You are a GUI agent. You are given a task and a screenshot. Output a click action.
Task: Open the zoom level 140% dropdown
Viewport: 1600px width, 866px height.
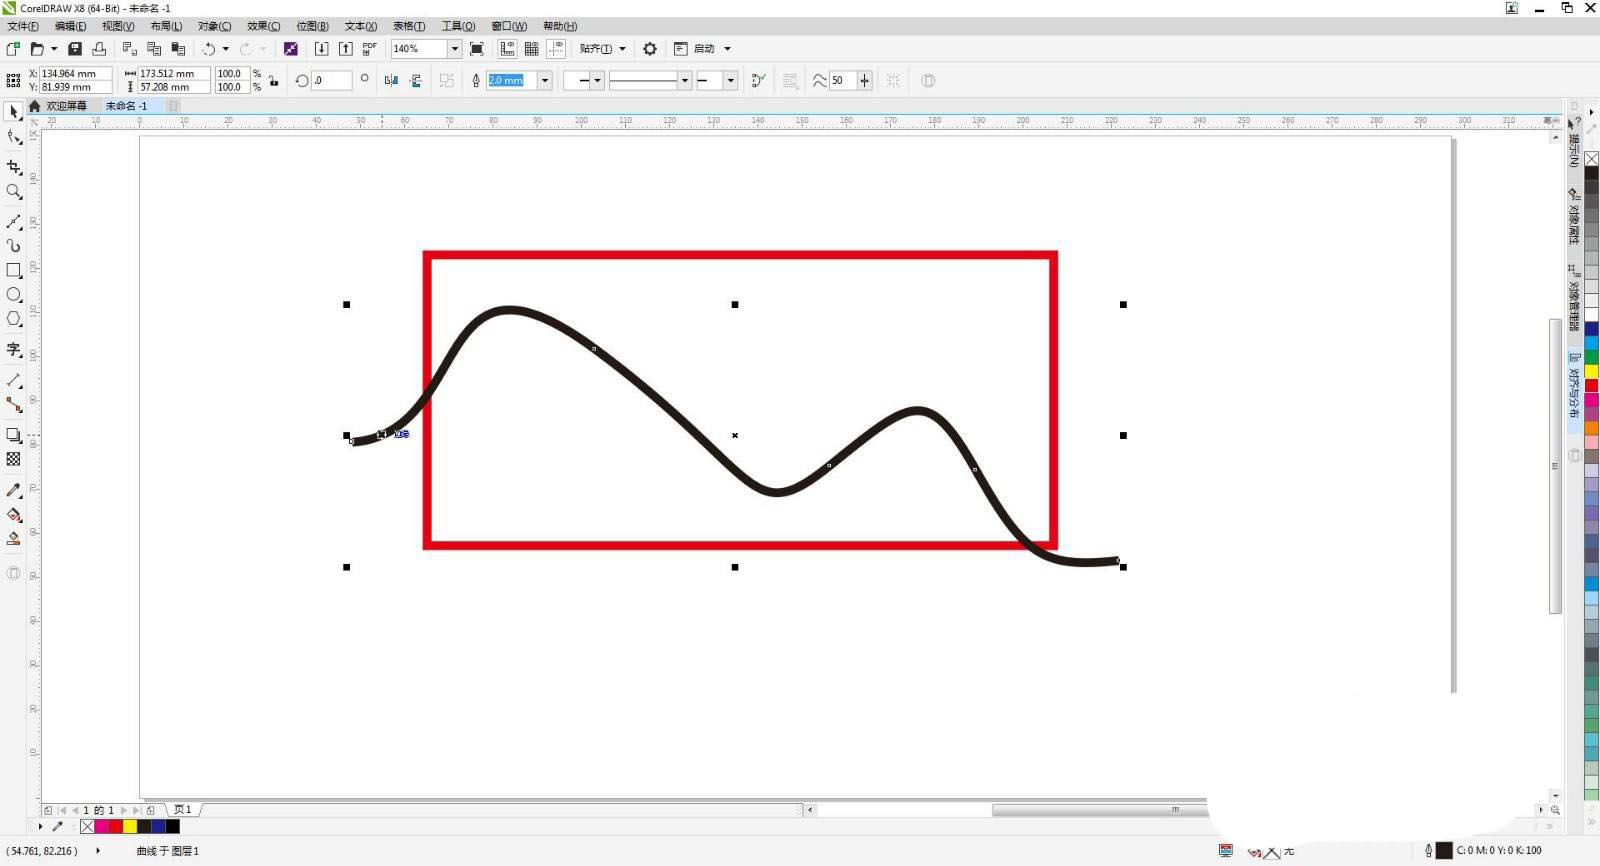(454, 49)
